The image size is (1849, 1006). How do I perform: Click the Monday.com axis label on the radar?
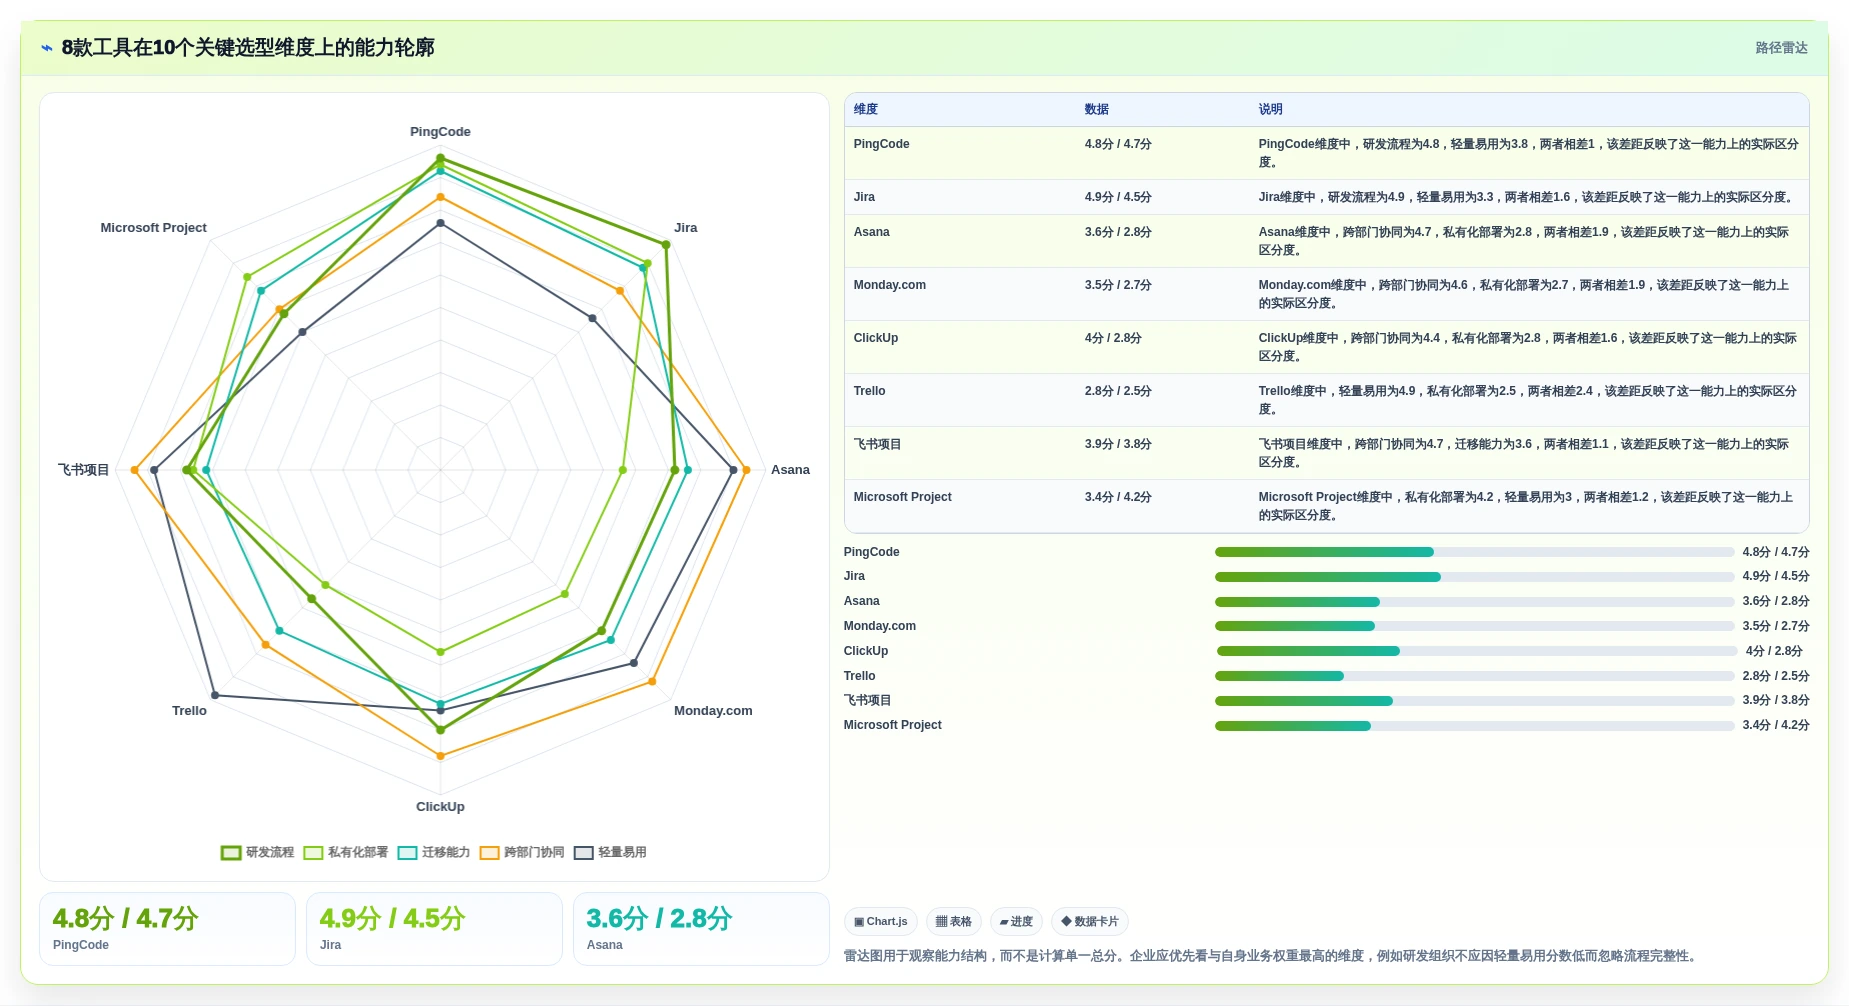click(713, 711)
